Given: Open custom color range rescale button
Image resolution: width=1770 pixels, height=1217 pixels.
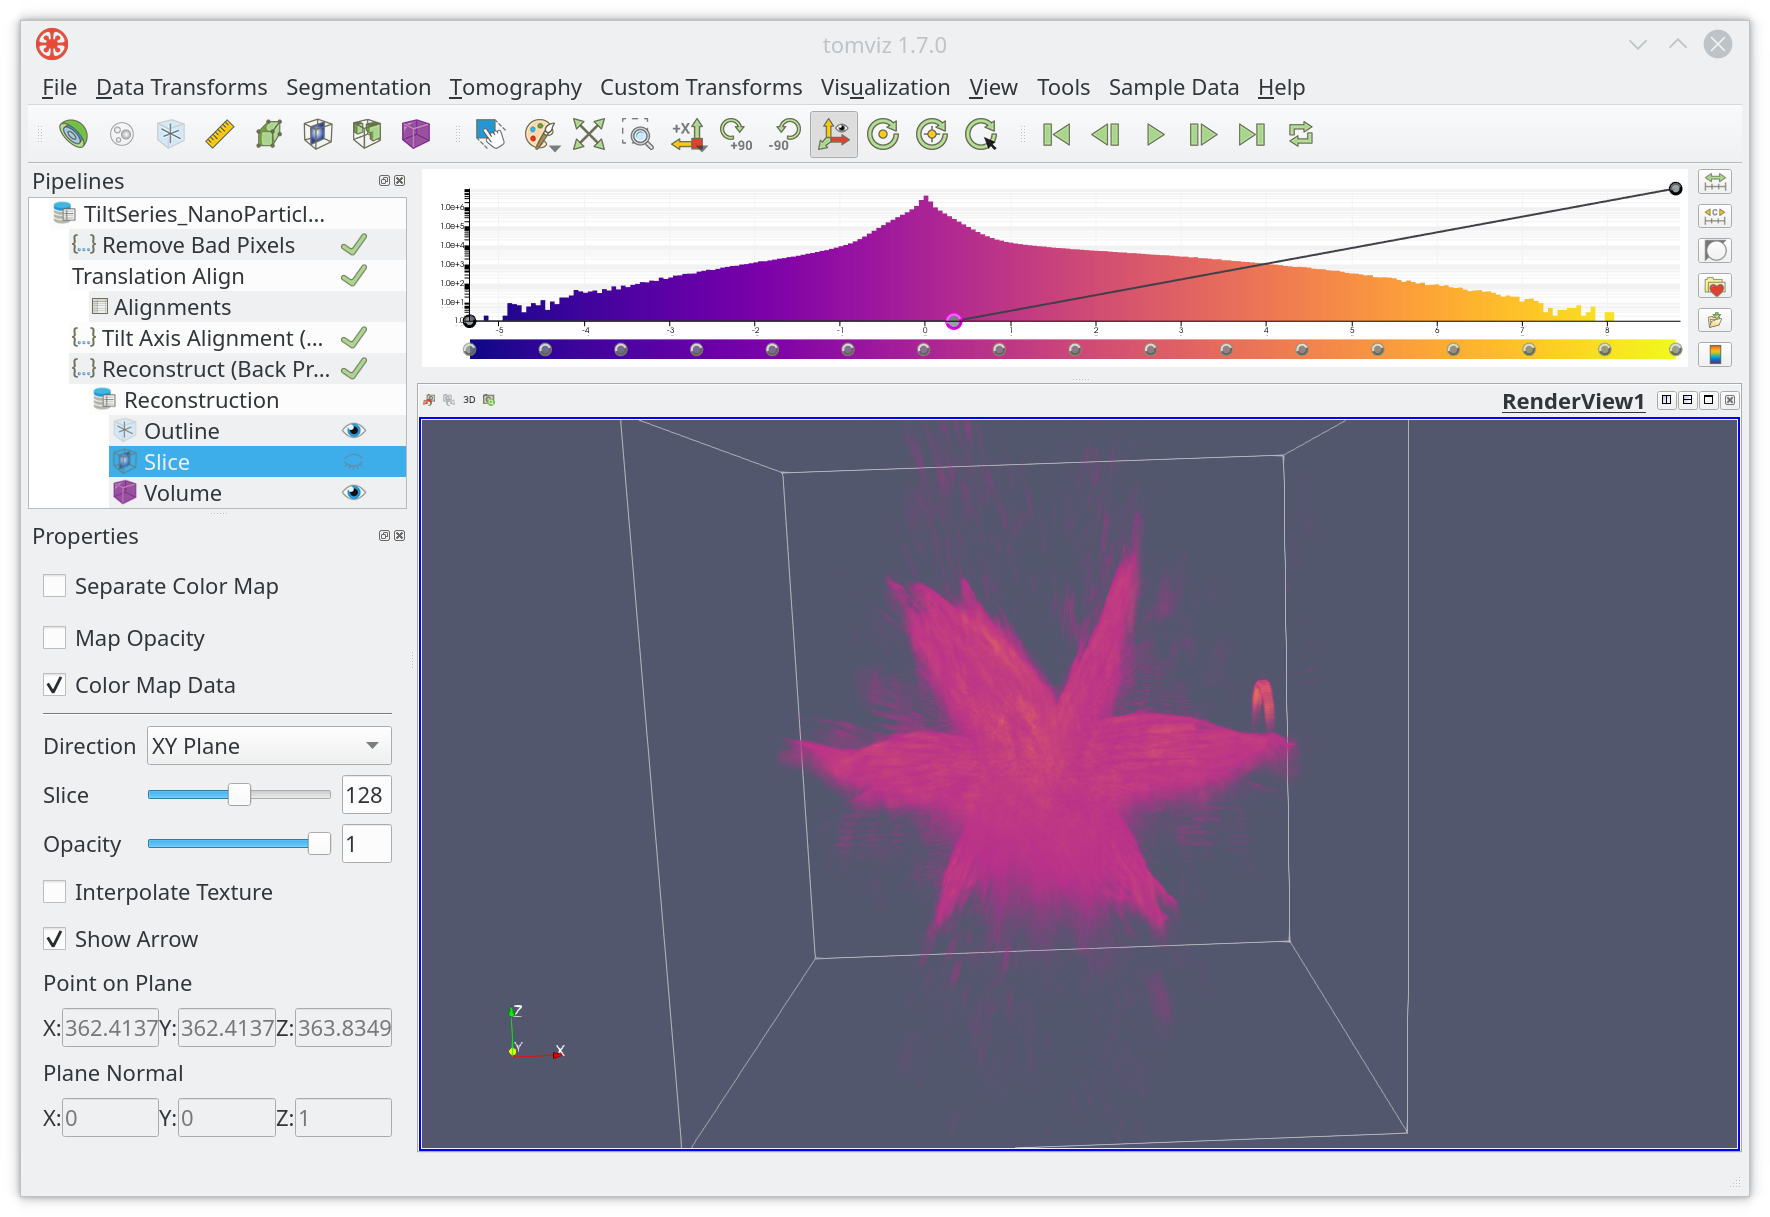Looking at the screenshot, I should coord(1715,216).
